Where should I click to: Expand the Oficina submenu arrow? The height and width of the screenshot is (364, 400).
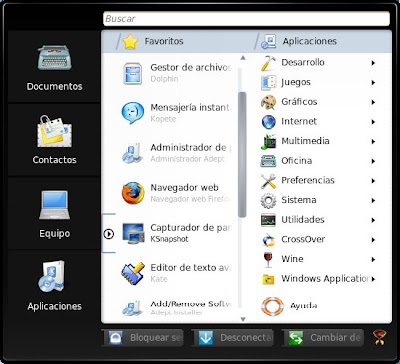[x=373, y=161]
